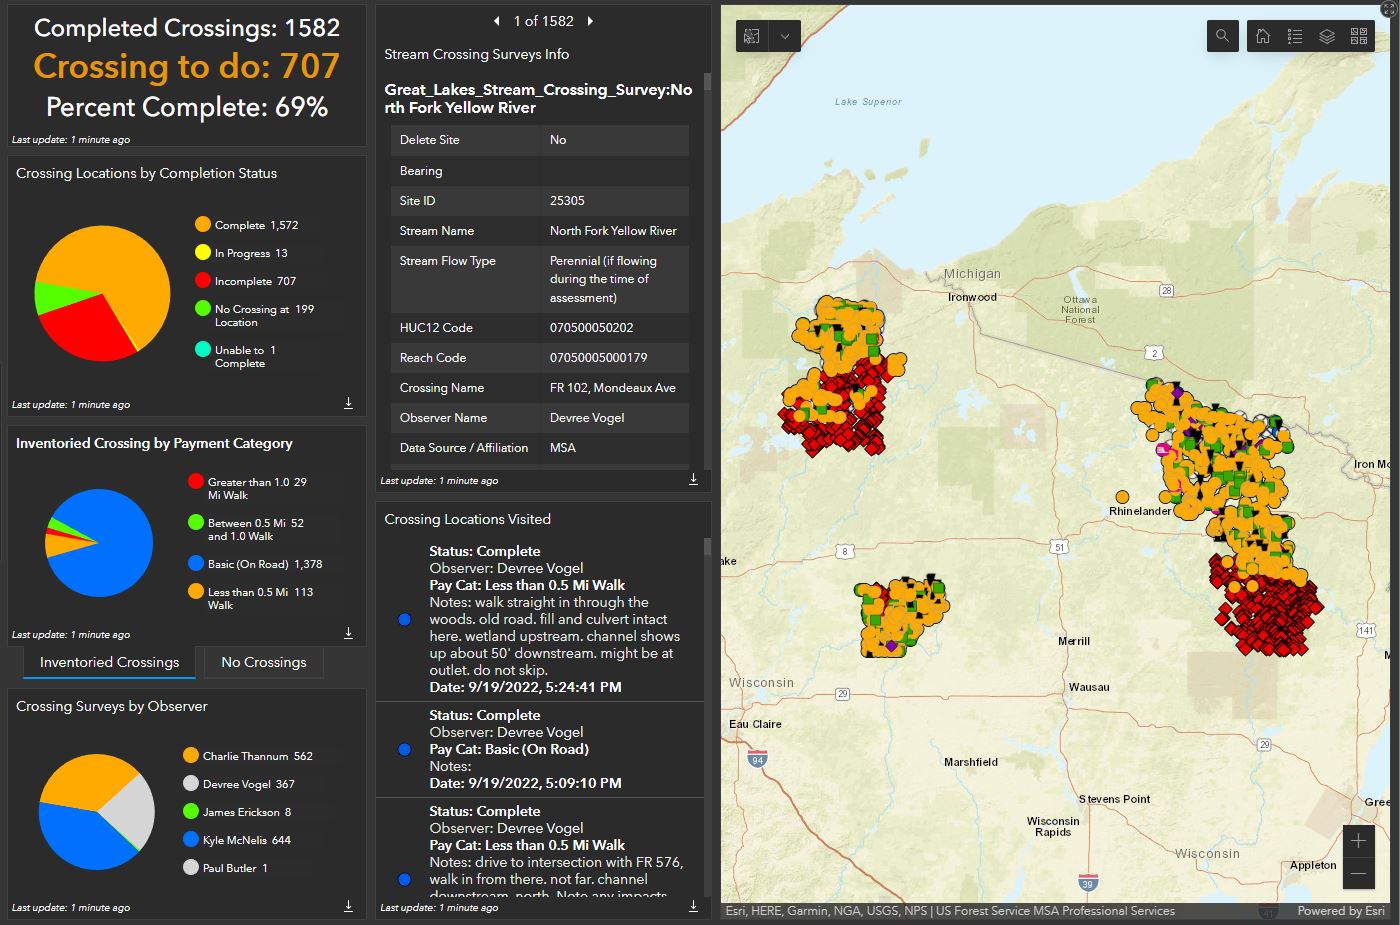Open the basemap gallery
This screenshot has height=925, width=1400.
tap(1359, 36)
